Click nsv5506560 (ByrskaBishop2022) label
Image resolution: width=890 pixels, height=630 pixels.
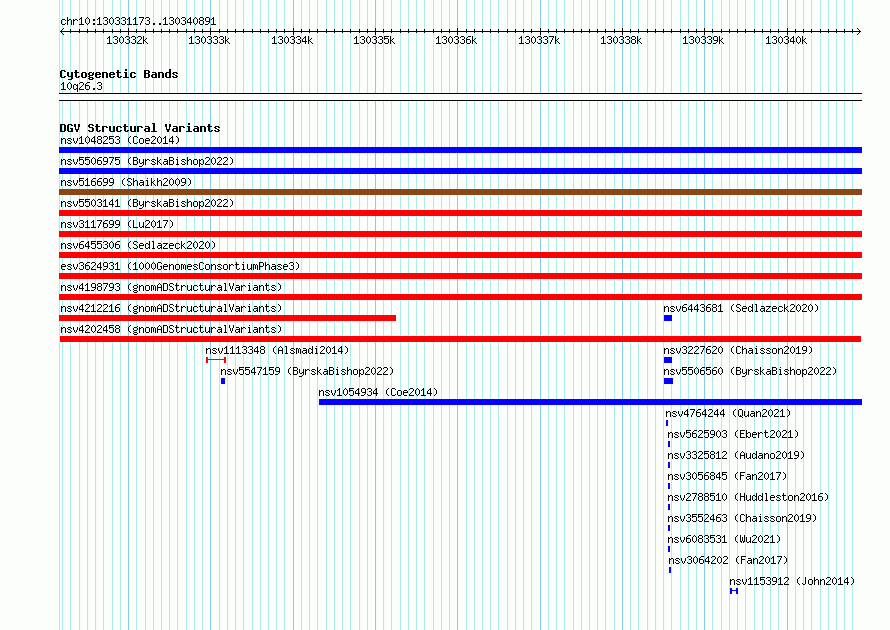(x=750, y=371)
